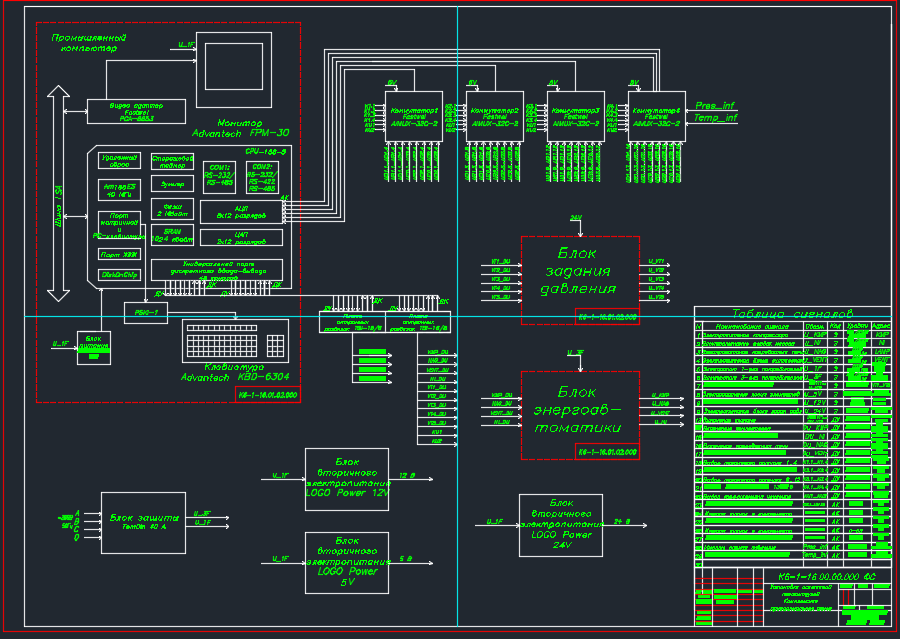Click the Промышленный компьютер label text
The image size is (900, 639).
point(88,43)
